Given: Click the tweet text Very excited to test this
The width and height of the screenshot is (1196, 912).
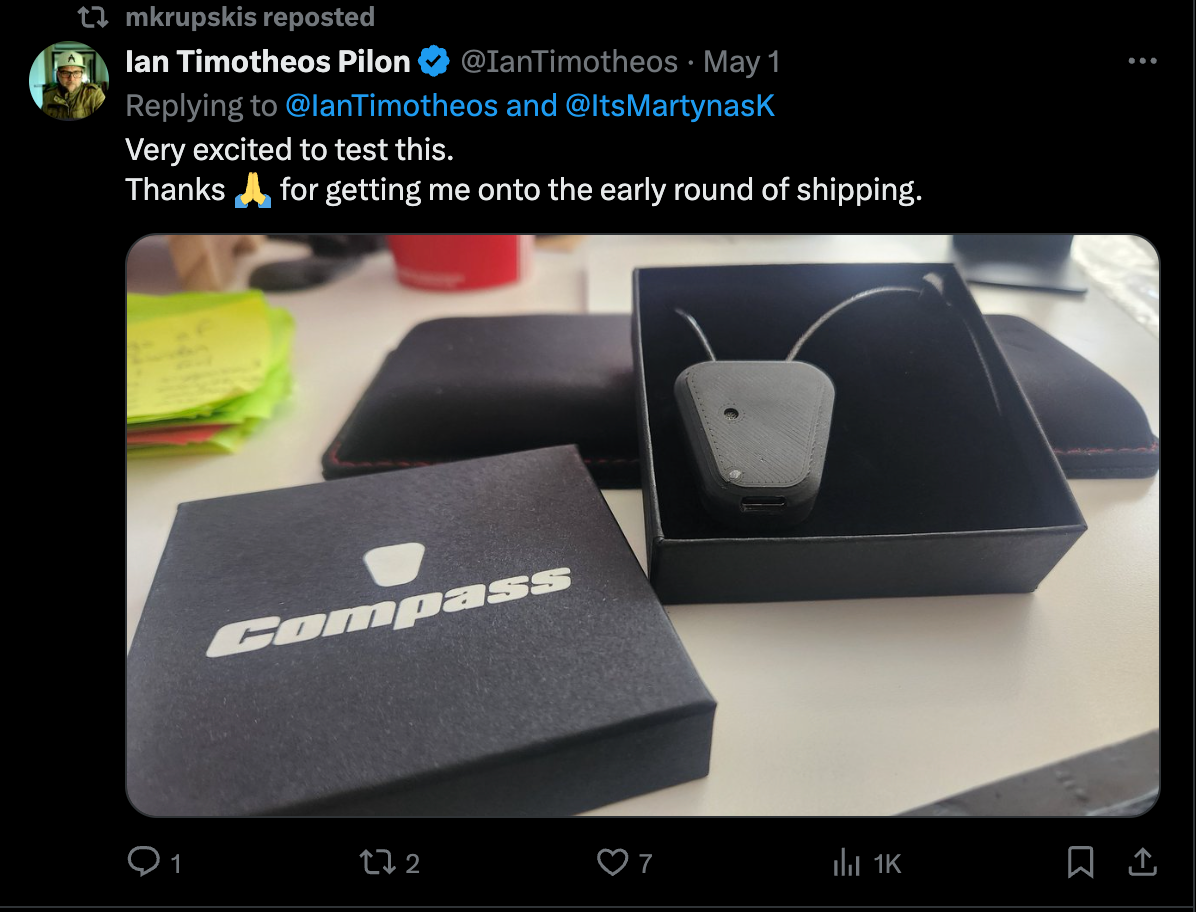Looking at the screenshot, I should pyautogui.click(x=289, y=149).
